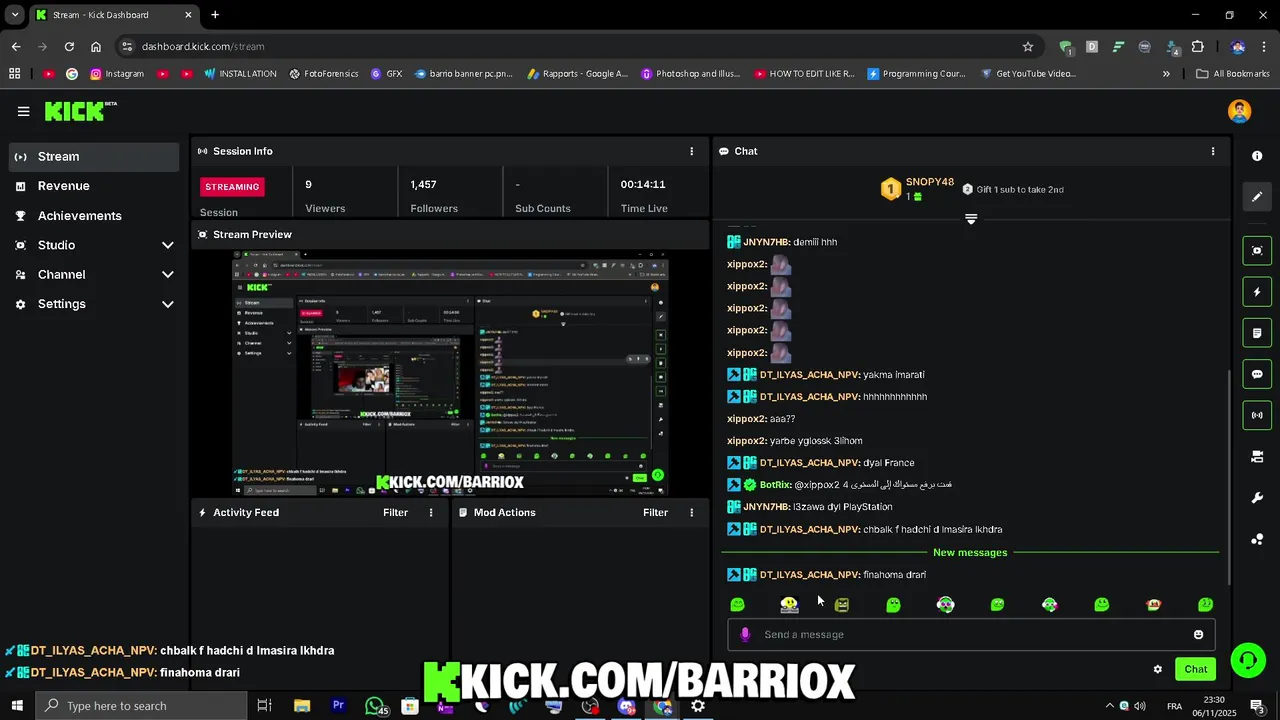Click the red STREAMING status badge

click(x=232, y=187)
